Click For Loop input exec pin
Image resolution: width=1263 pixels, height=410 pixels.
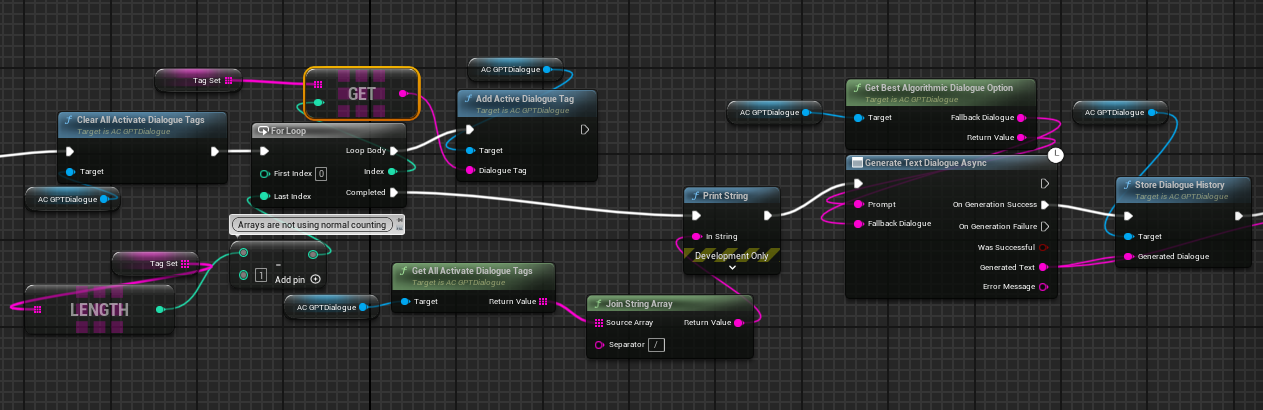(264, 151)
